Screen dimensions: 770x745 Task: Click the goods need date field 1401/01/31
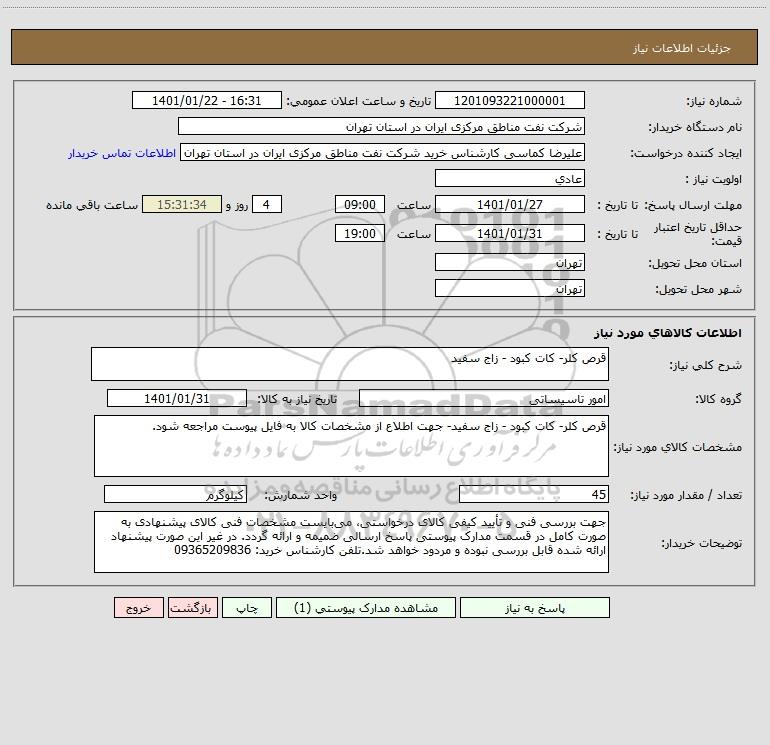point(177,398)
